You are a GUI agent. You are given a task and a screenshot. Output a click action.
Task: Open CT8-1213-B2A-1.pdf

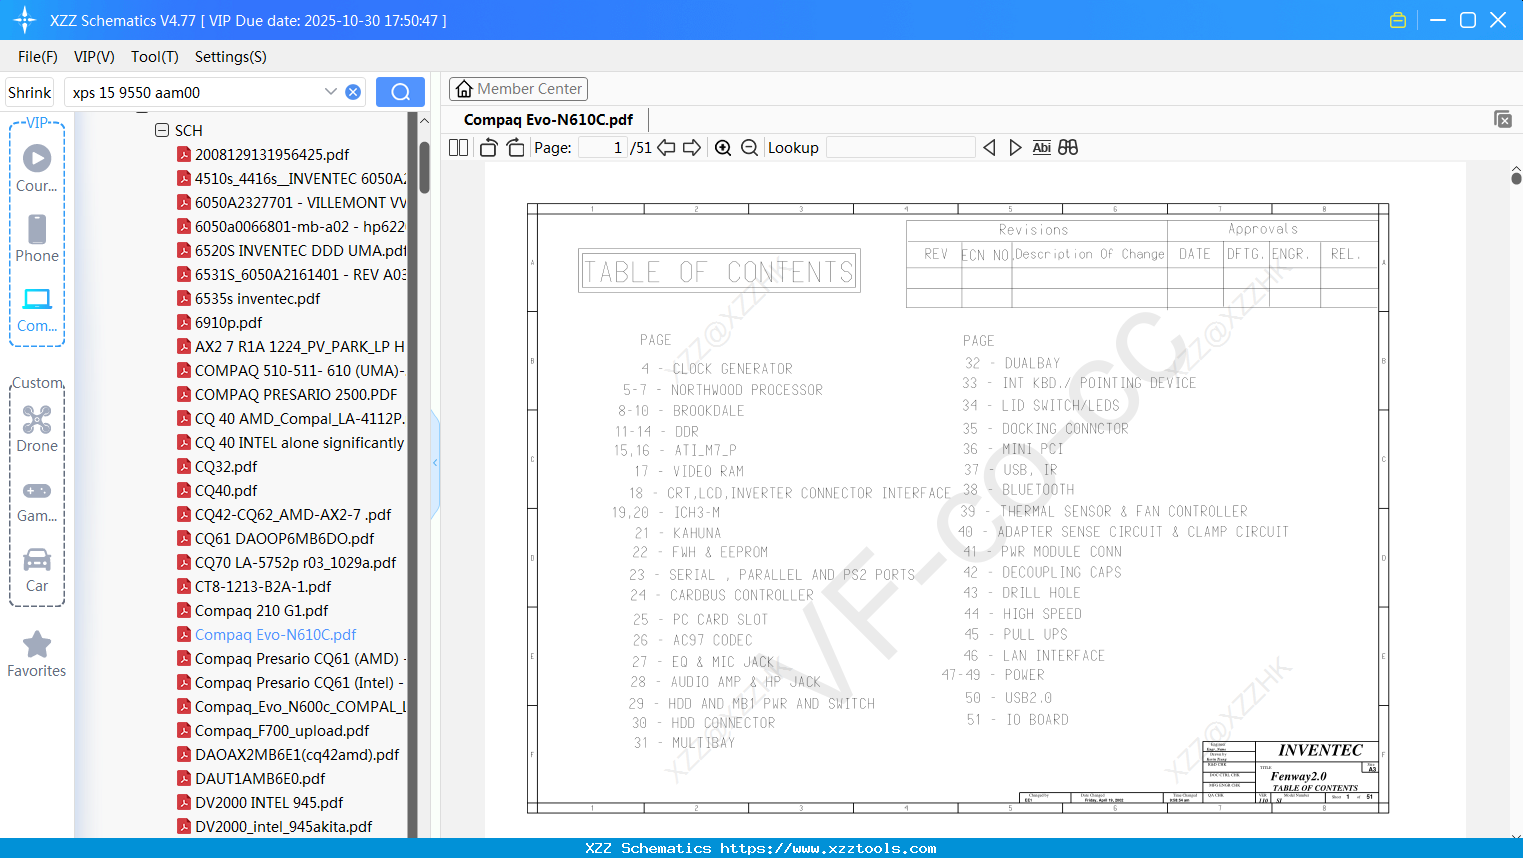coord(263,587)
